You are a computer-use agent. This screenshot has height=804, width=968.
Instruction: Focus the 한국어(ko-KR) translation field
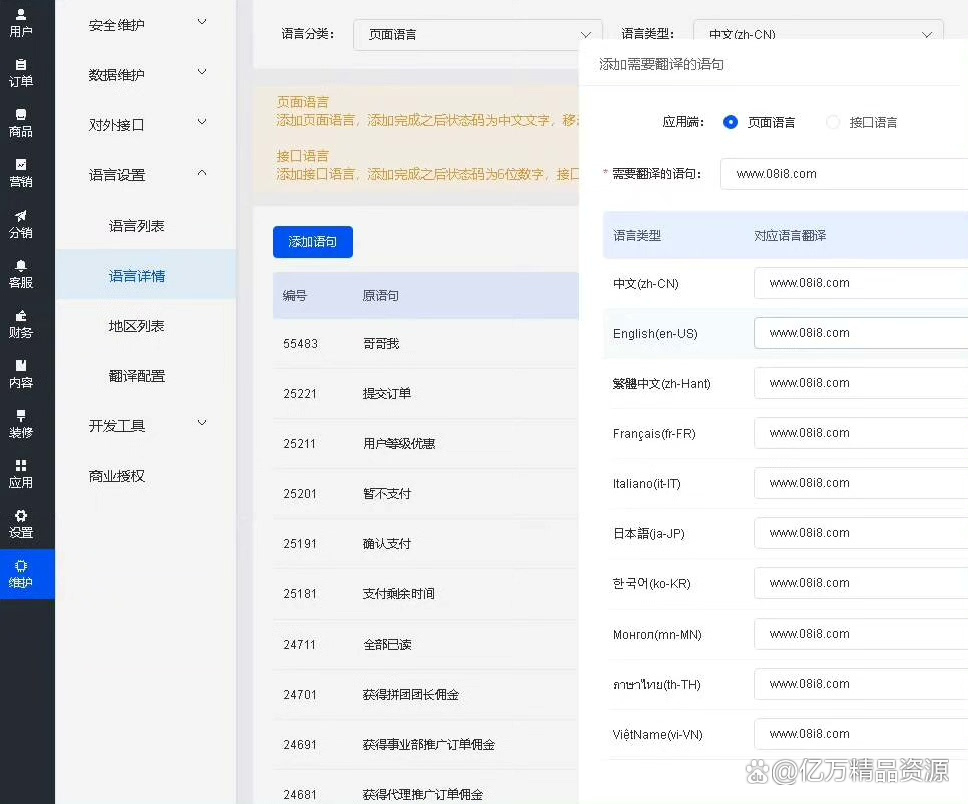coord(861,583)
